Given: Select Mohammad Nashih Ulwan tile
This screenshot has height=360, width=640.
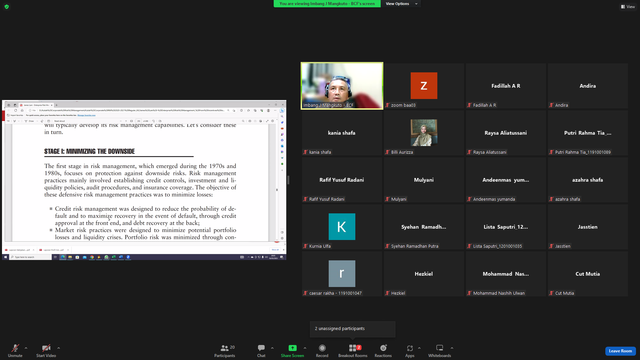Looking at the screenshot, I should 506,273.
